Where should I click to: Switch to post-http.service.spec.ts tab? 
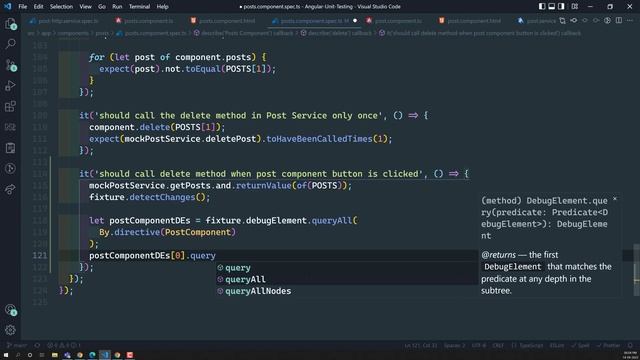point(65,21)
